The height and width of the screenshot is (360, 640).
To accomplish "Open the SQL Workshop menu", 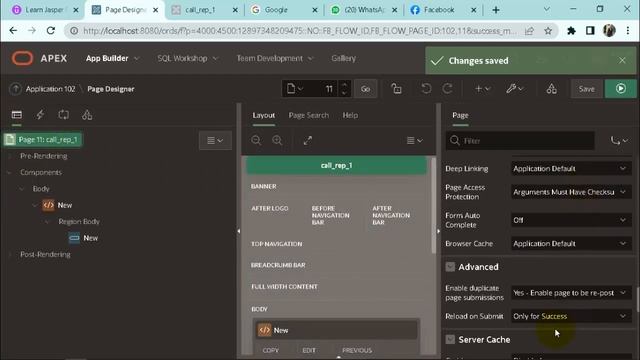I will pyautogui.click(x=187, y=58).
